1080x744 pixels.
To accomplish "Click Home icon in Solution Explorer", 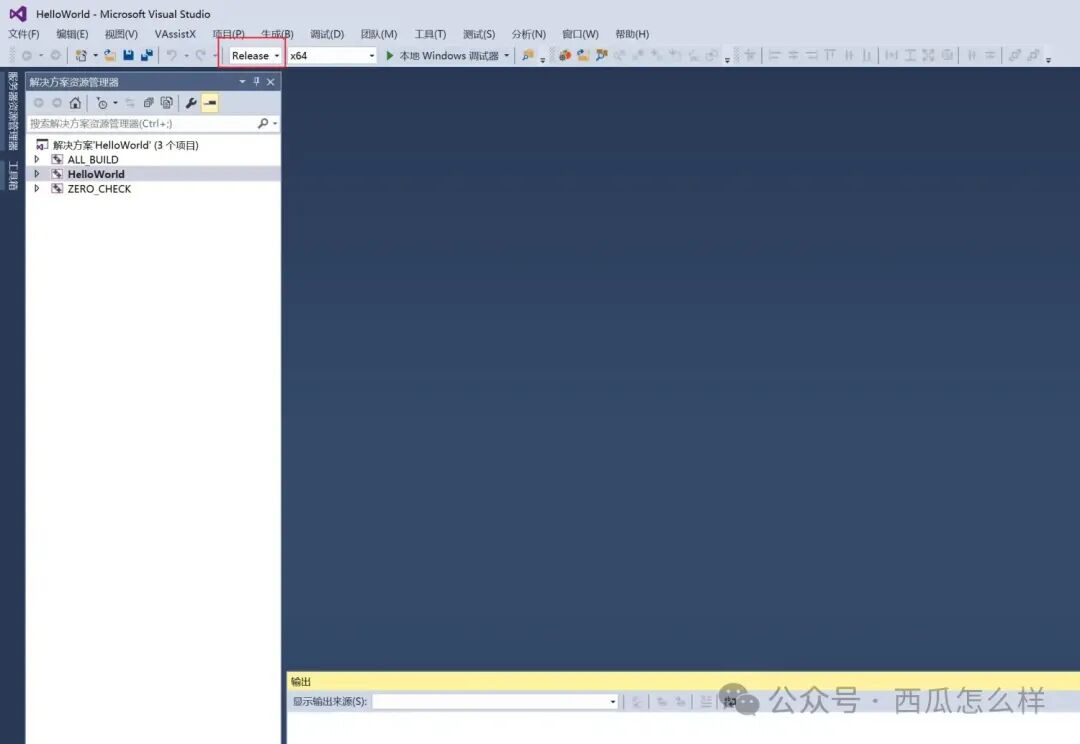I will pos(75,103).
